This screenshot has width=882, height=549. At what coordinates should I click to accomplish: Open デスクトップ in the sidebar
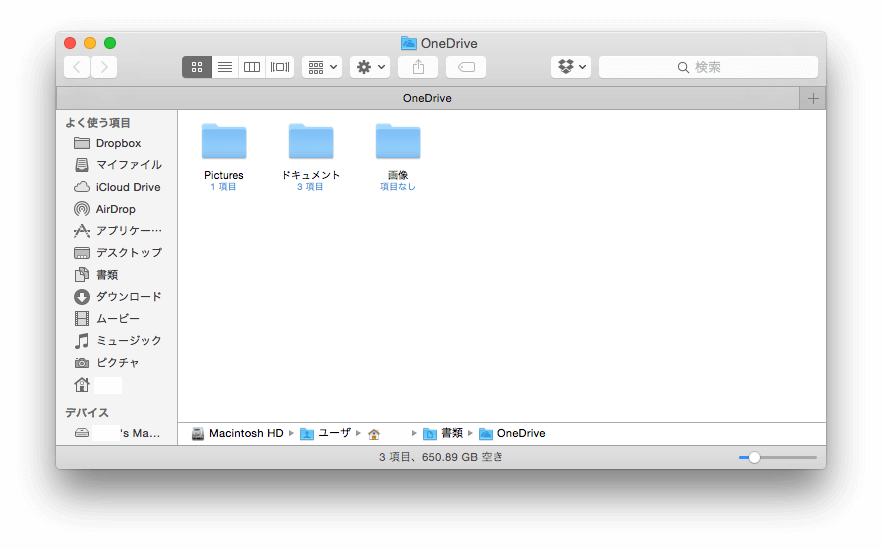click(118, 253)
